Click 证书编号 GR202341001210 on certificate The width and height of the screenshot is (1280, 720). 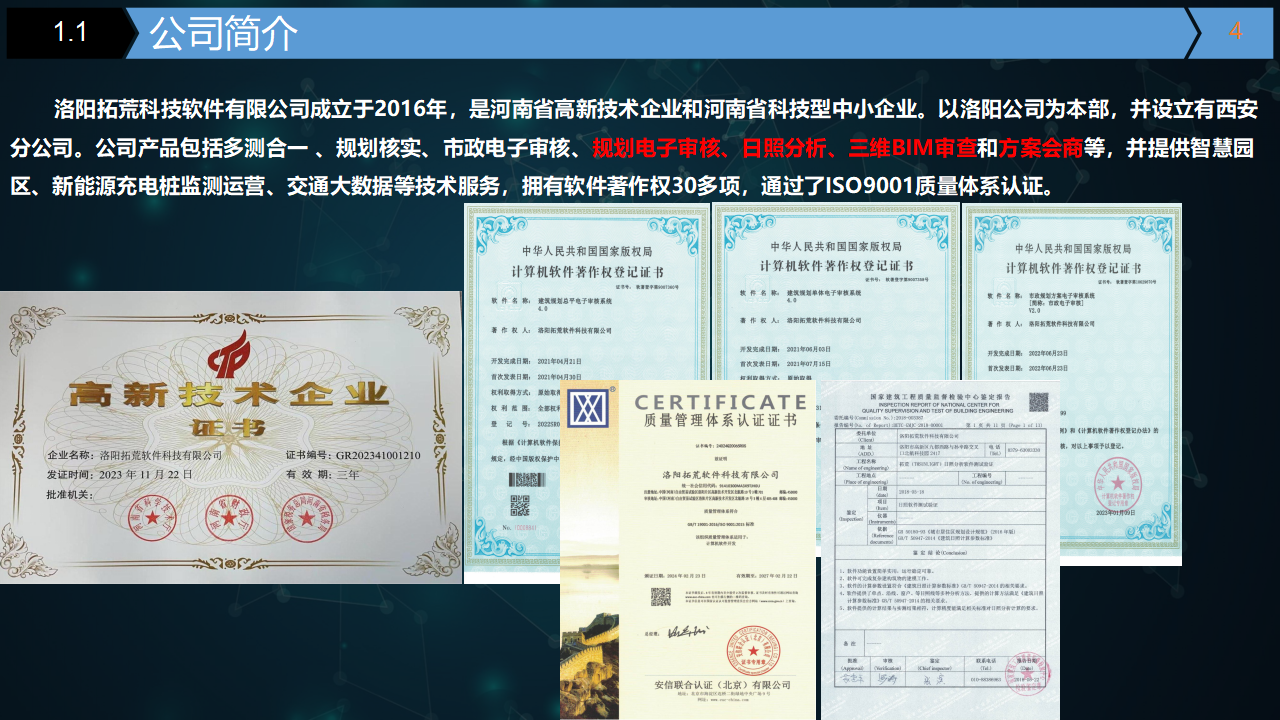353,455
